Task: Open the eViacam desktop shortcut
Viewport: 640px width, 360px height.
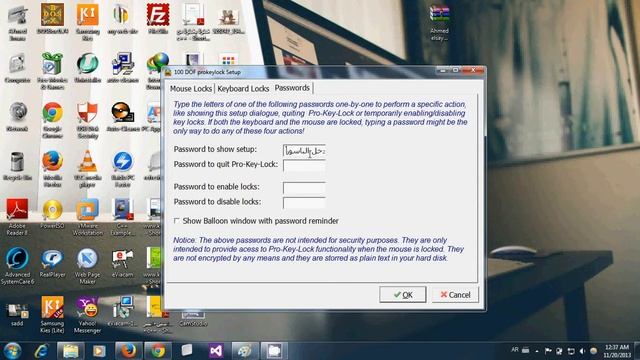Action: coord(122,263)
